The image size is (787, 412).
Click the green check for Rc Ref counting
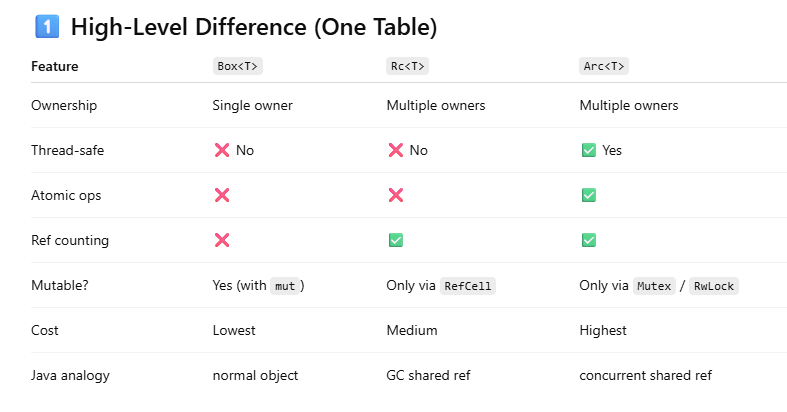[395, 240]
